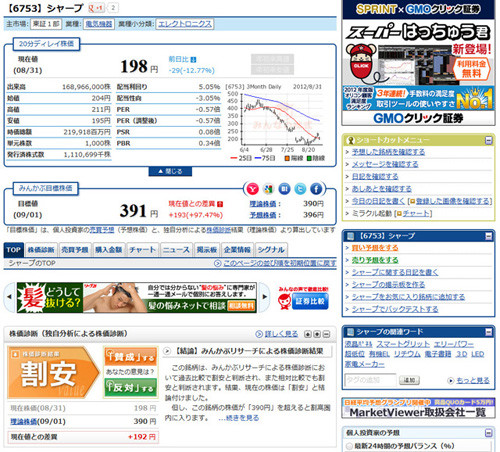
Task: Share via Google bookmark icon
Action: pos(268,189)
